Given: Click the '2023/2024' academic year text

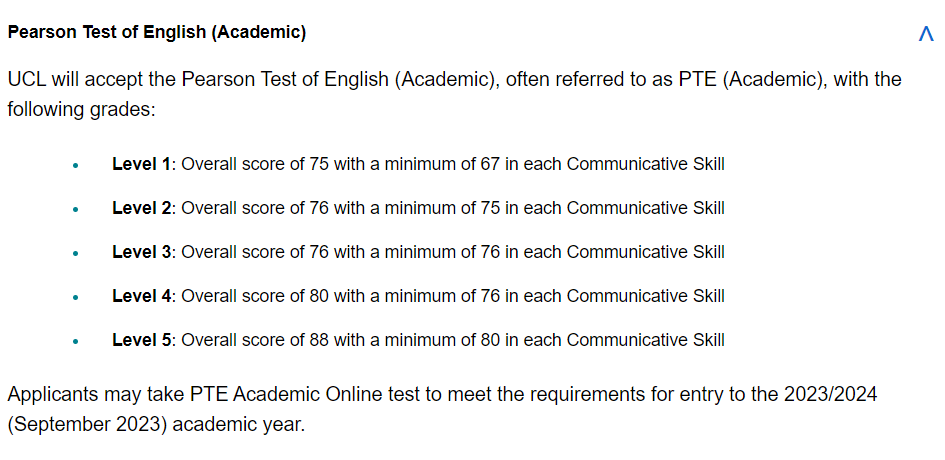Looking at the screenshot, I should [x=830, y=394].
